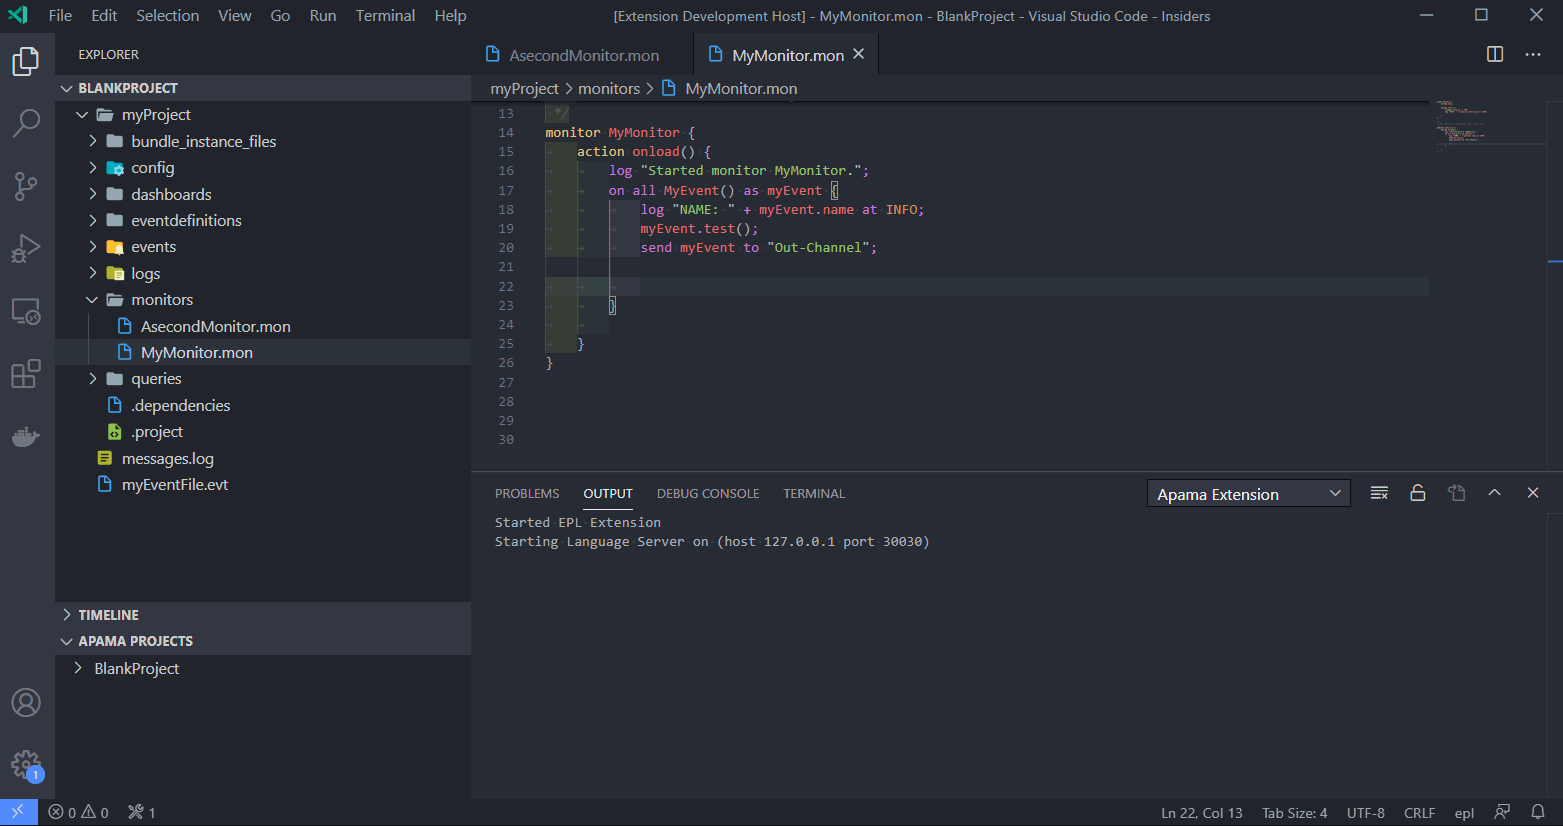Open the File menu
1563x826 pixels.
point(60,15)
